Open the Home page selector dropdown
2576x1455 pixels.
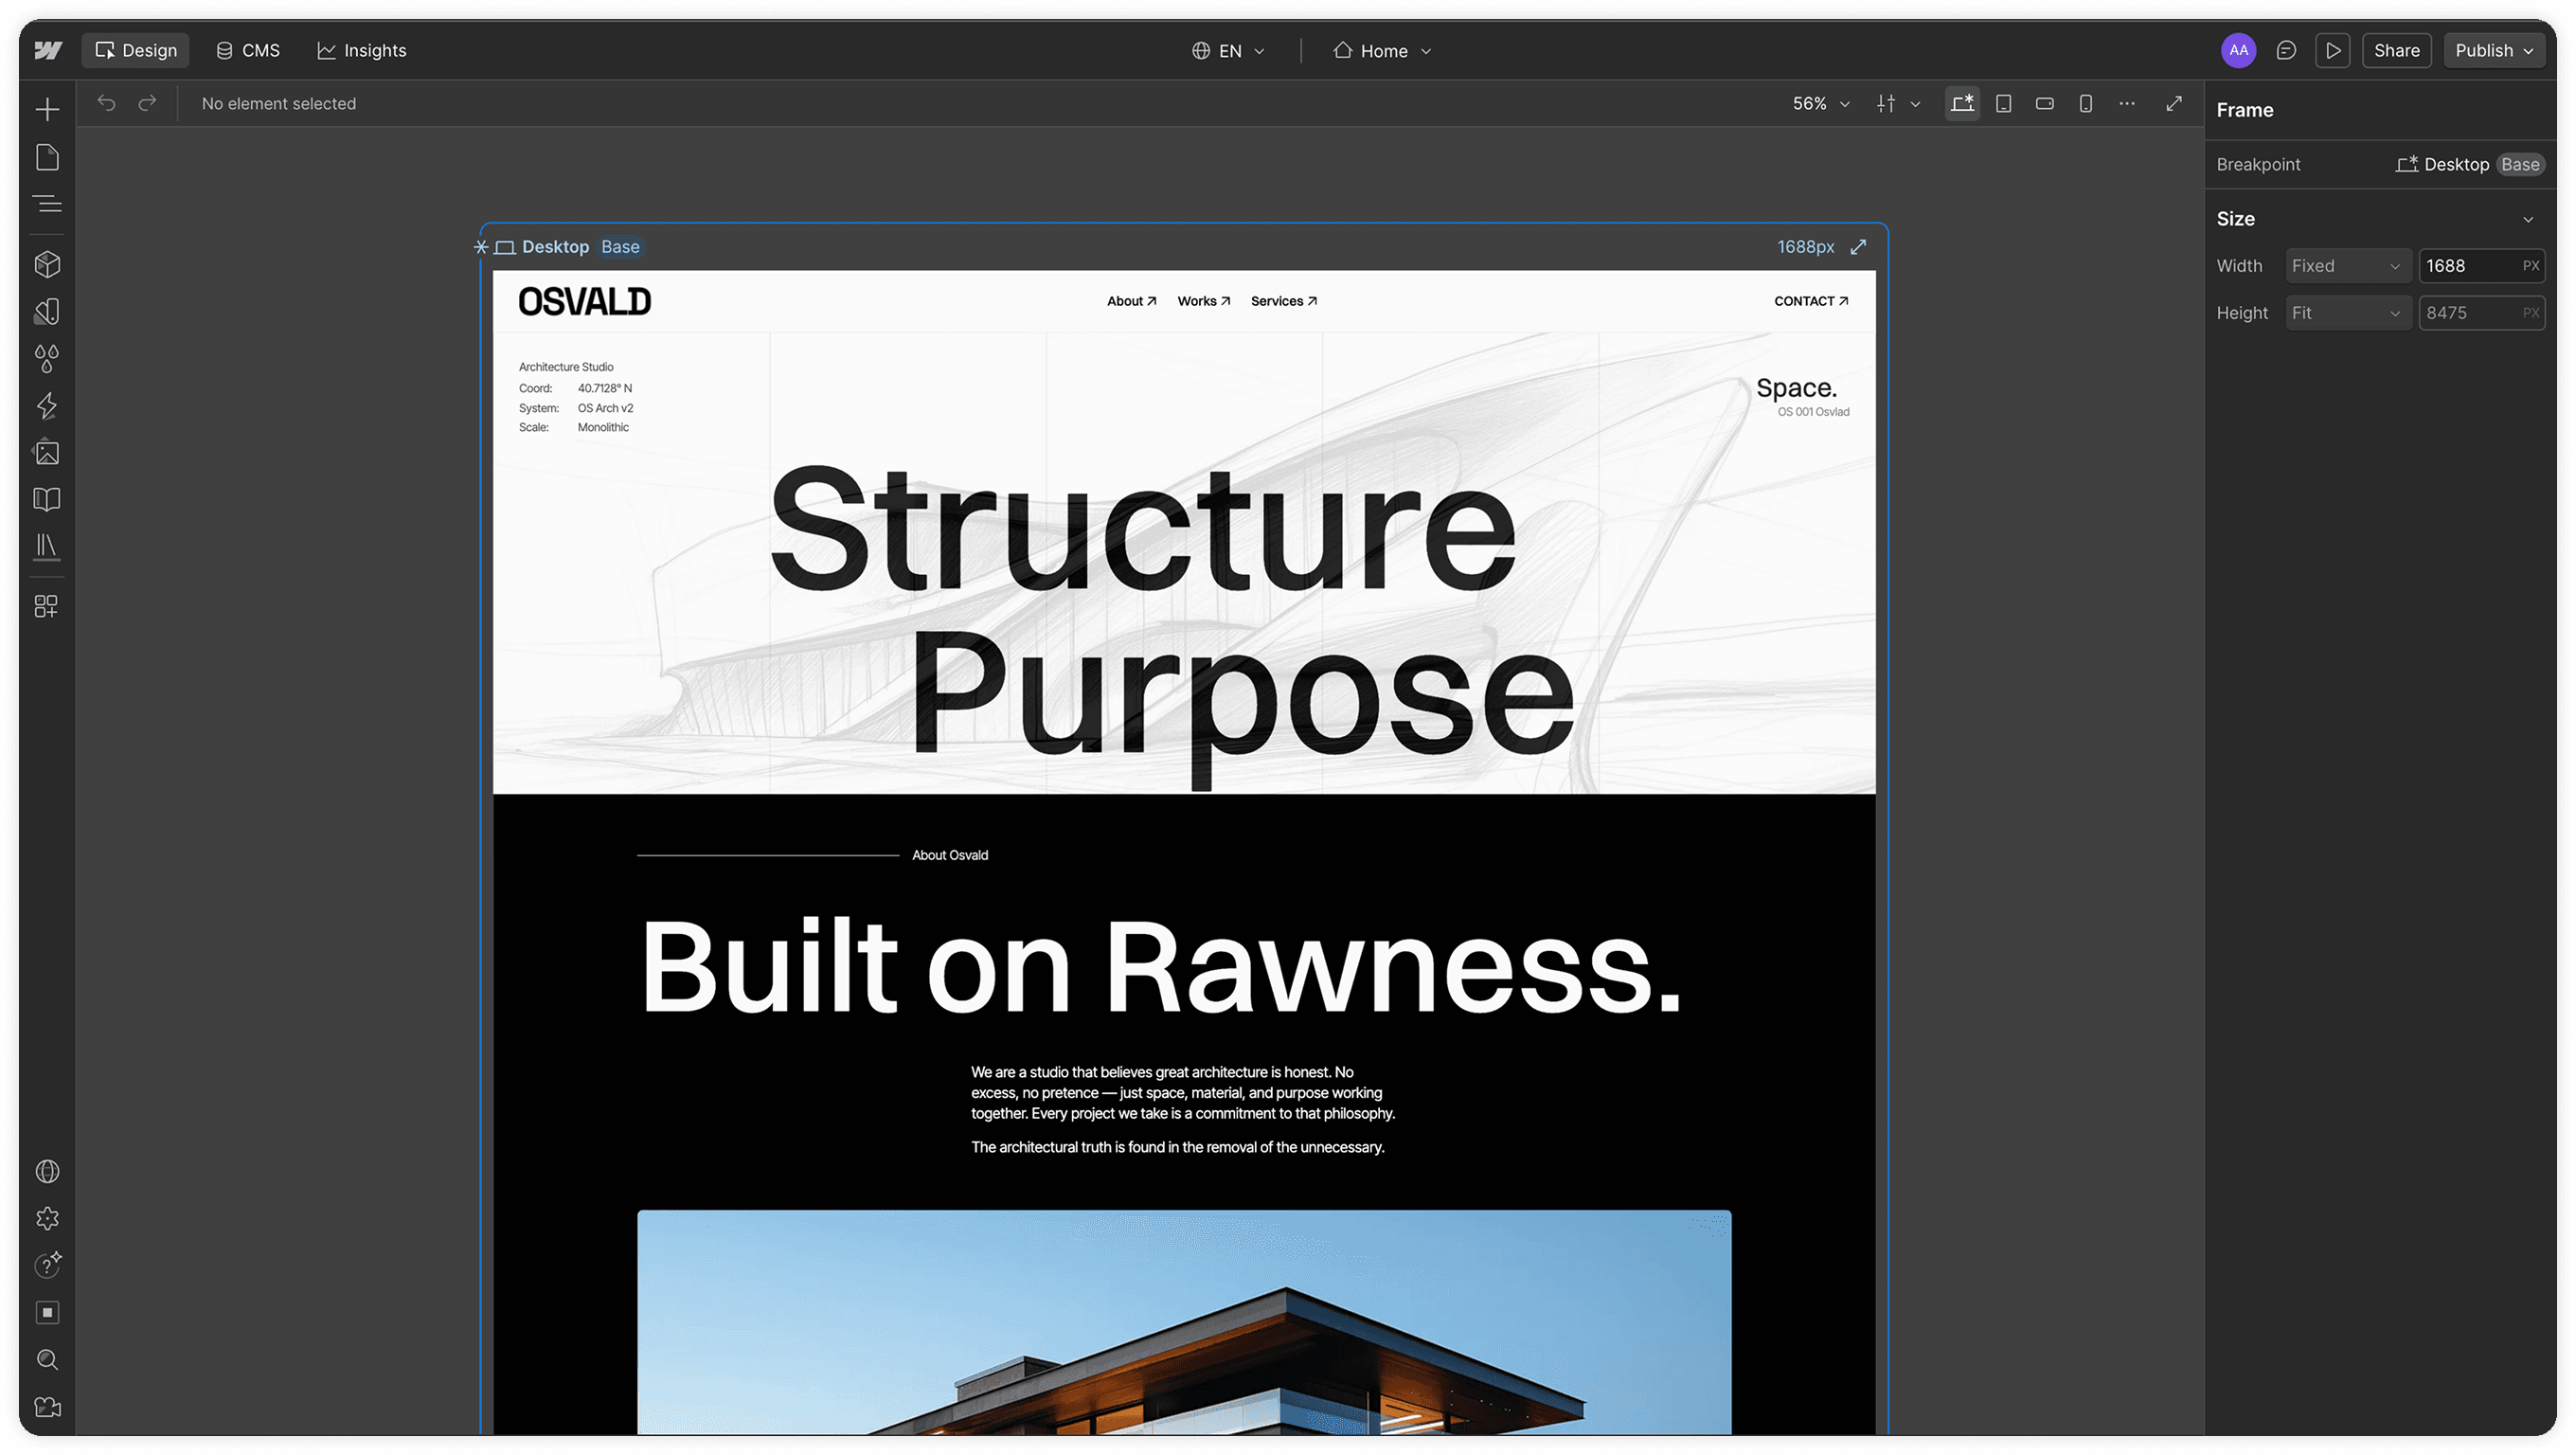click(x=1382, y=50)
